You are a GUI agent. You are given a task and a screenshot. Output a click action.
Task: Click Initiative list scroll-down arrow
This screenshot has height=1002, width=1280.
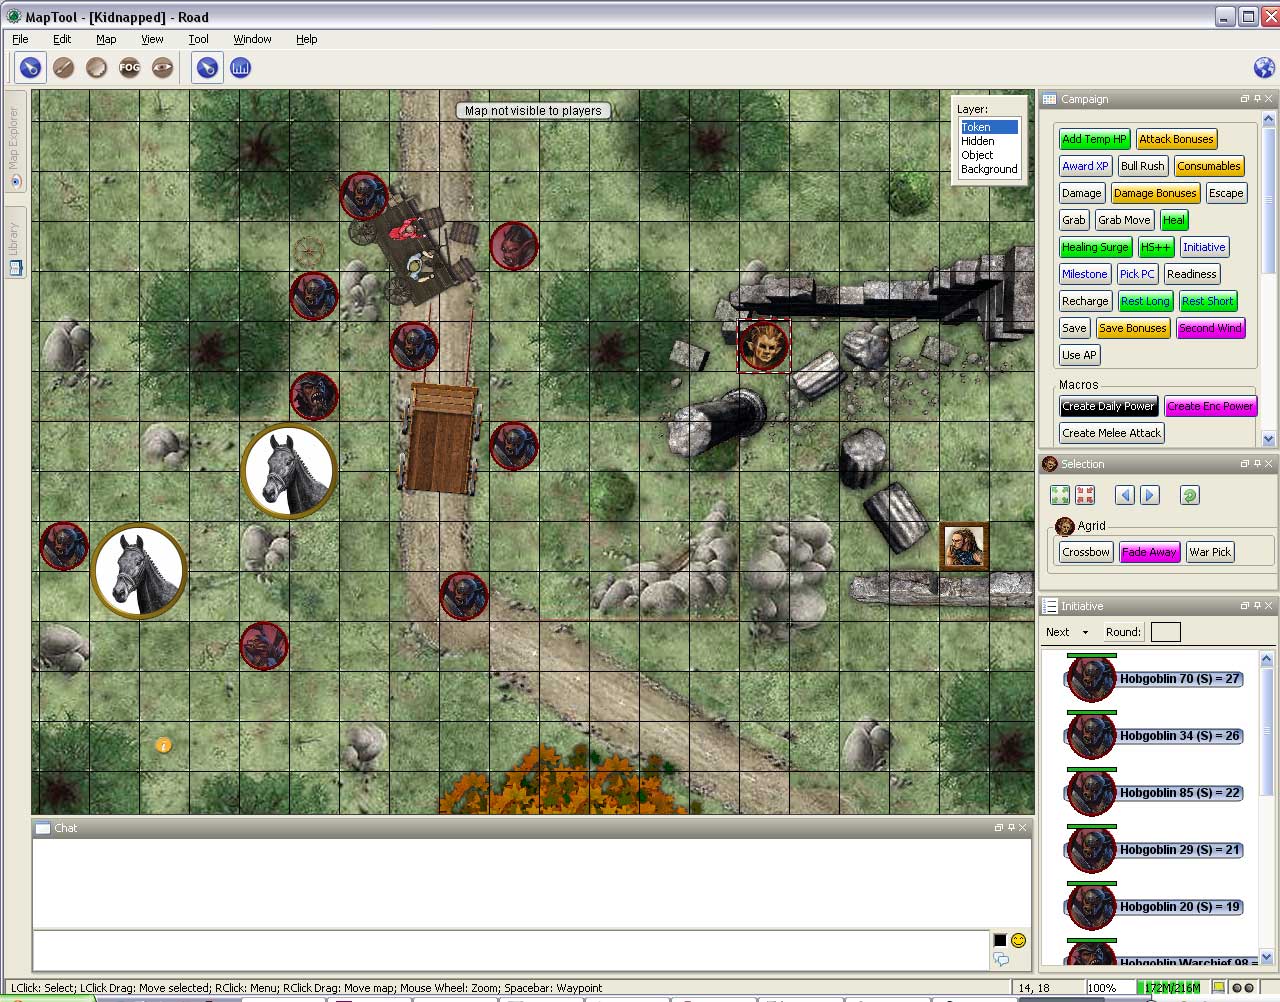click(x=1266, y=957)
